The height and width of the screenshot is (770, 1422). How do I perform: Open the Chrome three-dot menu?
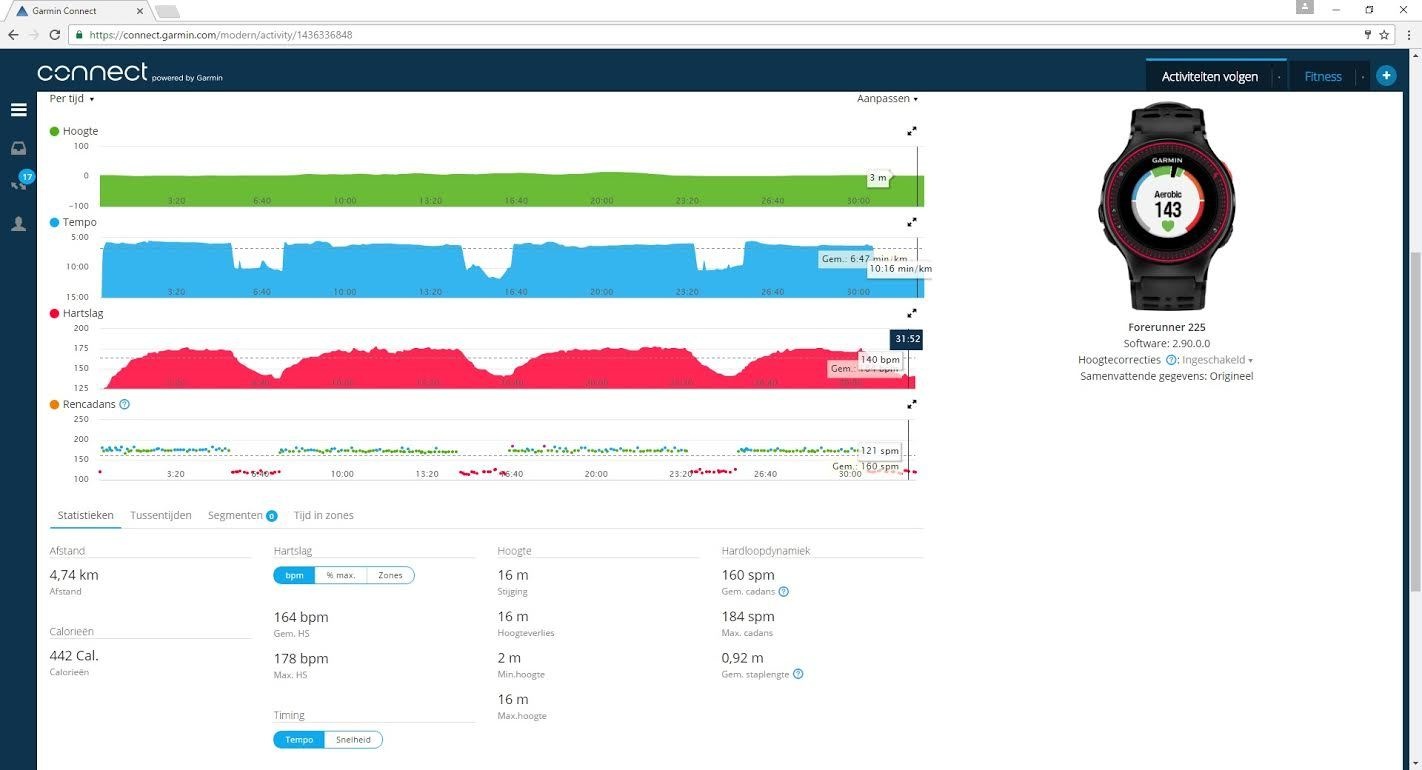click(1408, 34)
